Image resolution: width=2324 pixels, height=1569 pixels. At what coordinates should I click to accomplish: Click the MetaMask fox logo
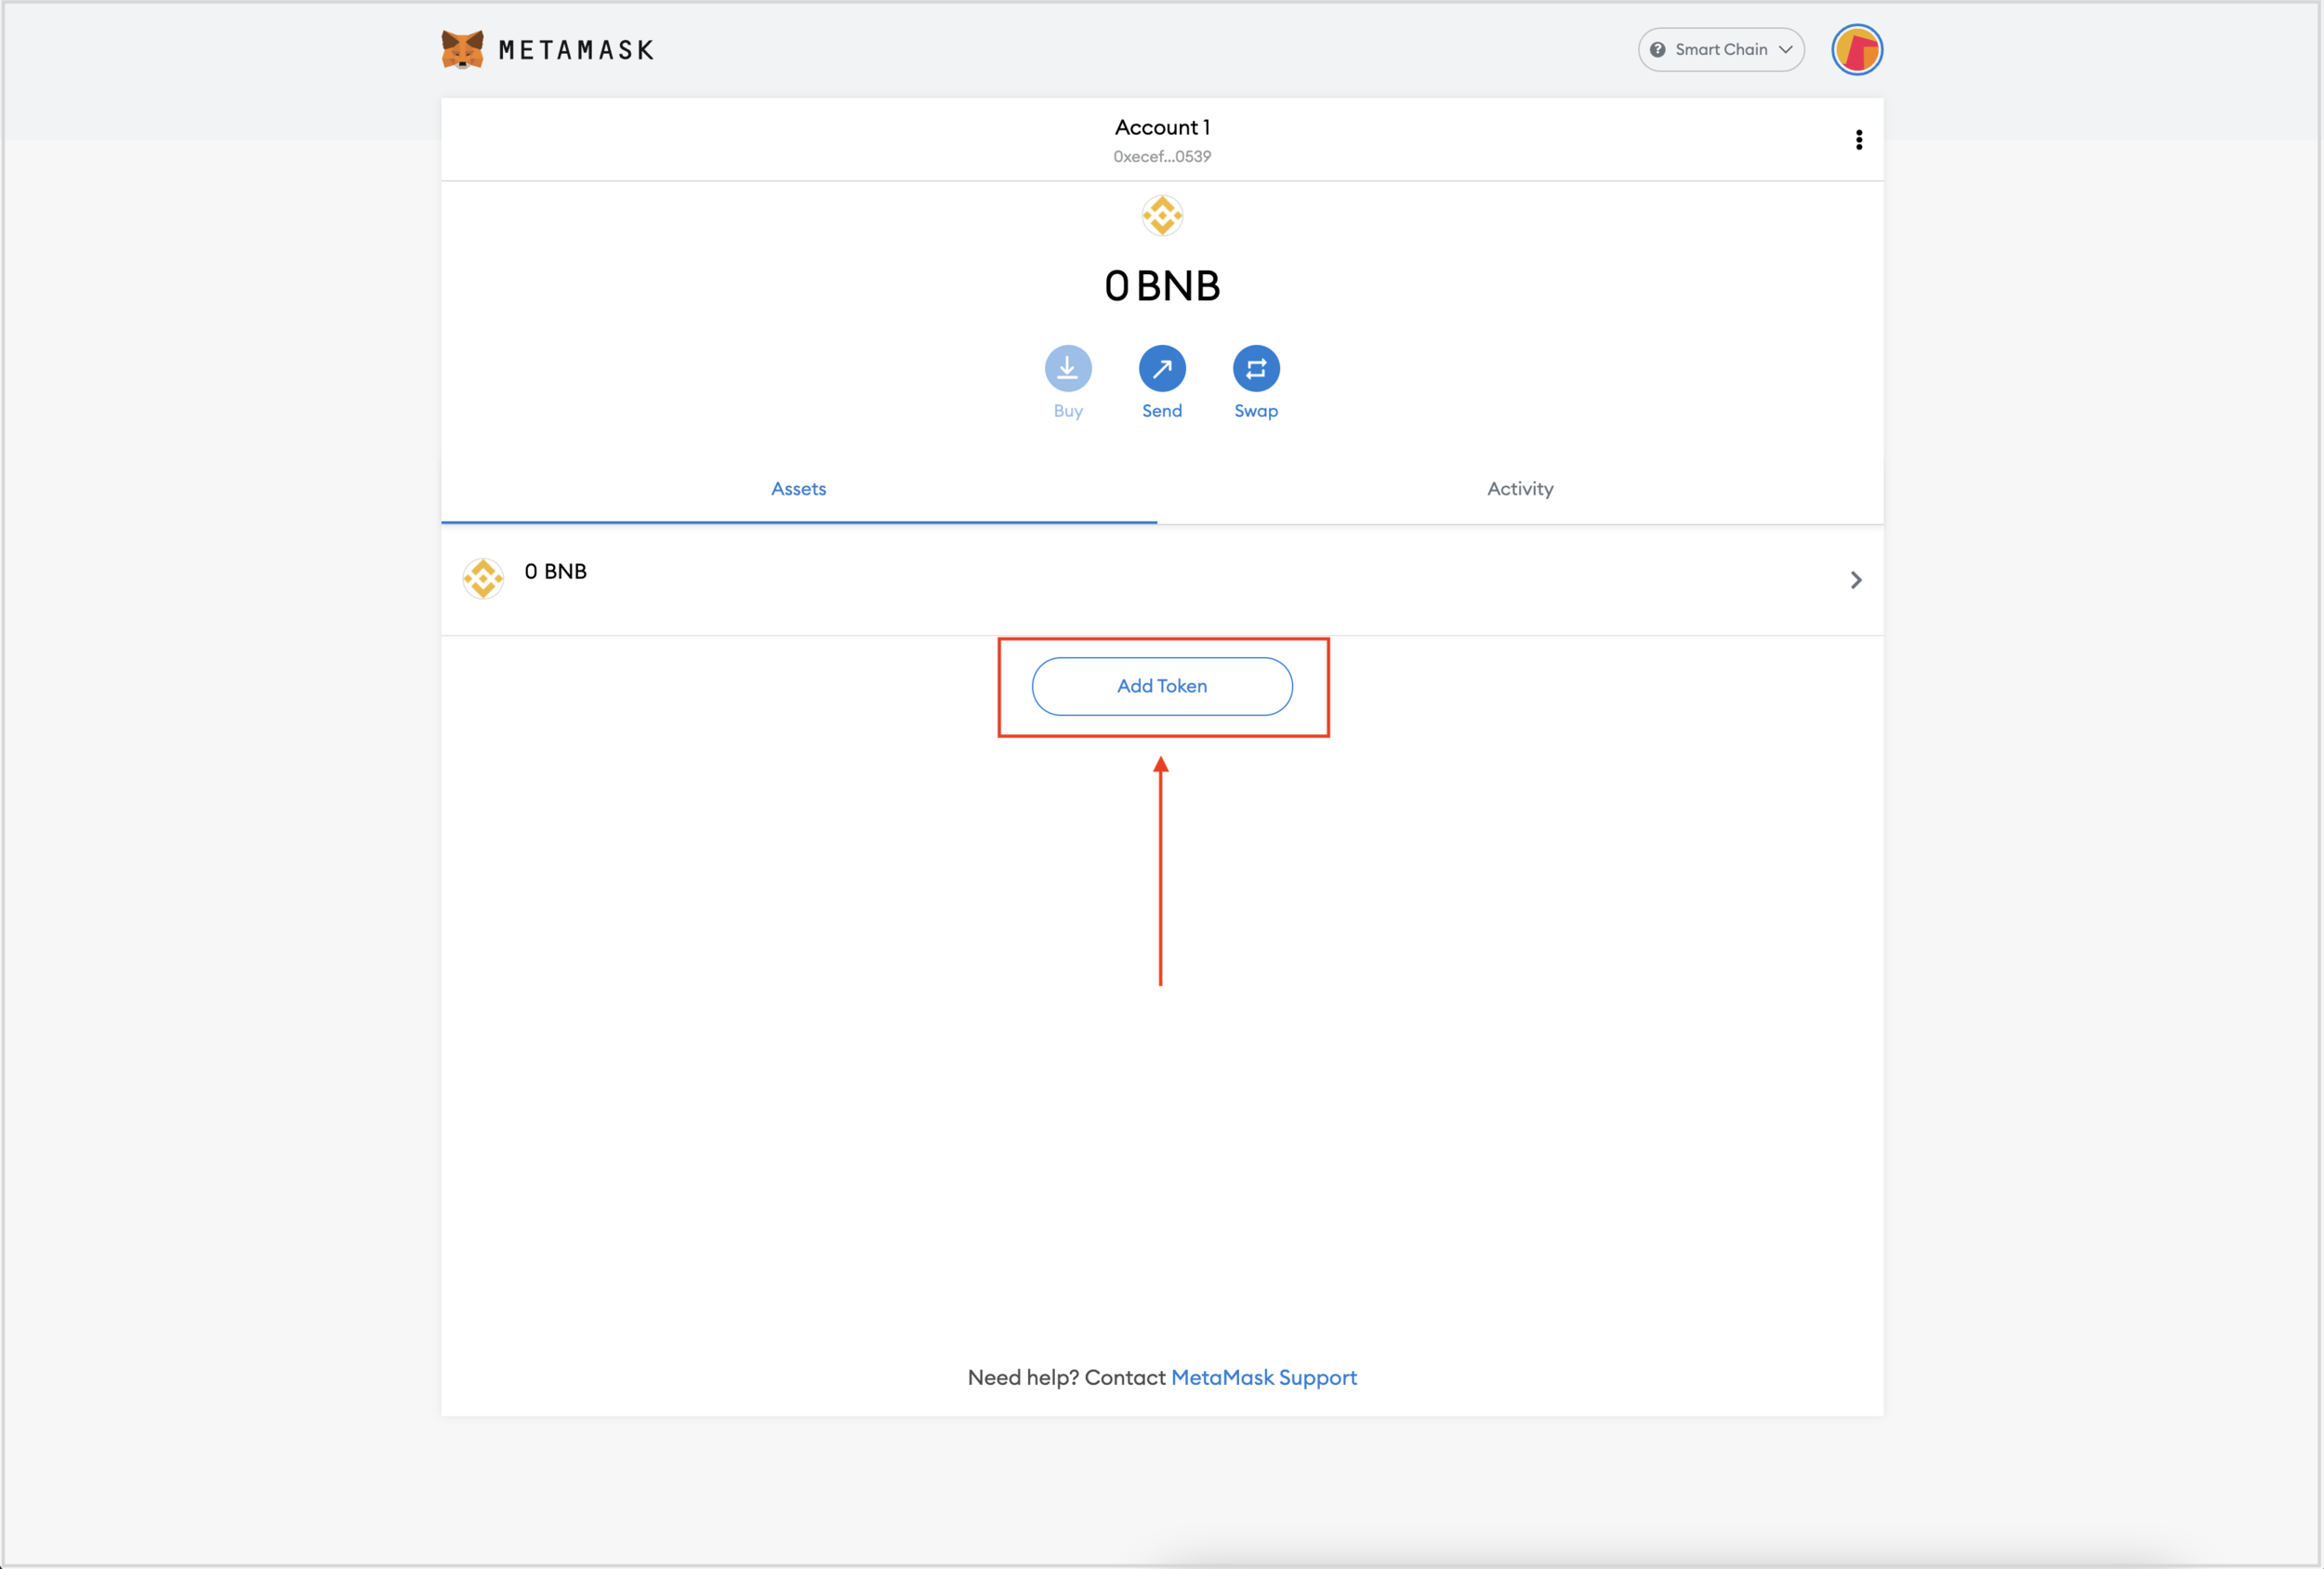click(x=462, y=49)
